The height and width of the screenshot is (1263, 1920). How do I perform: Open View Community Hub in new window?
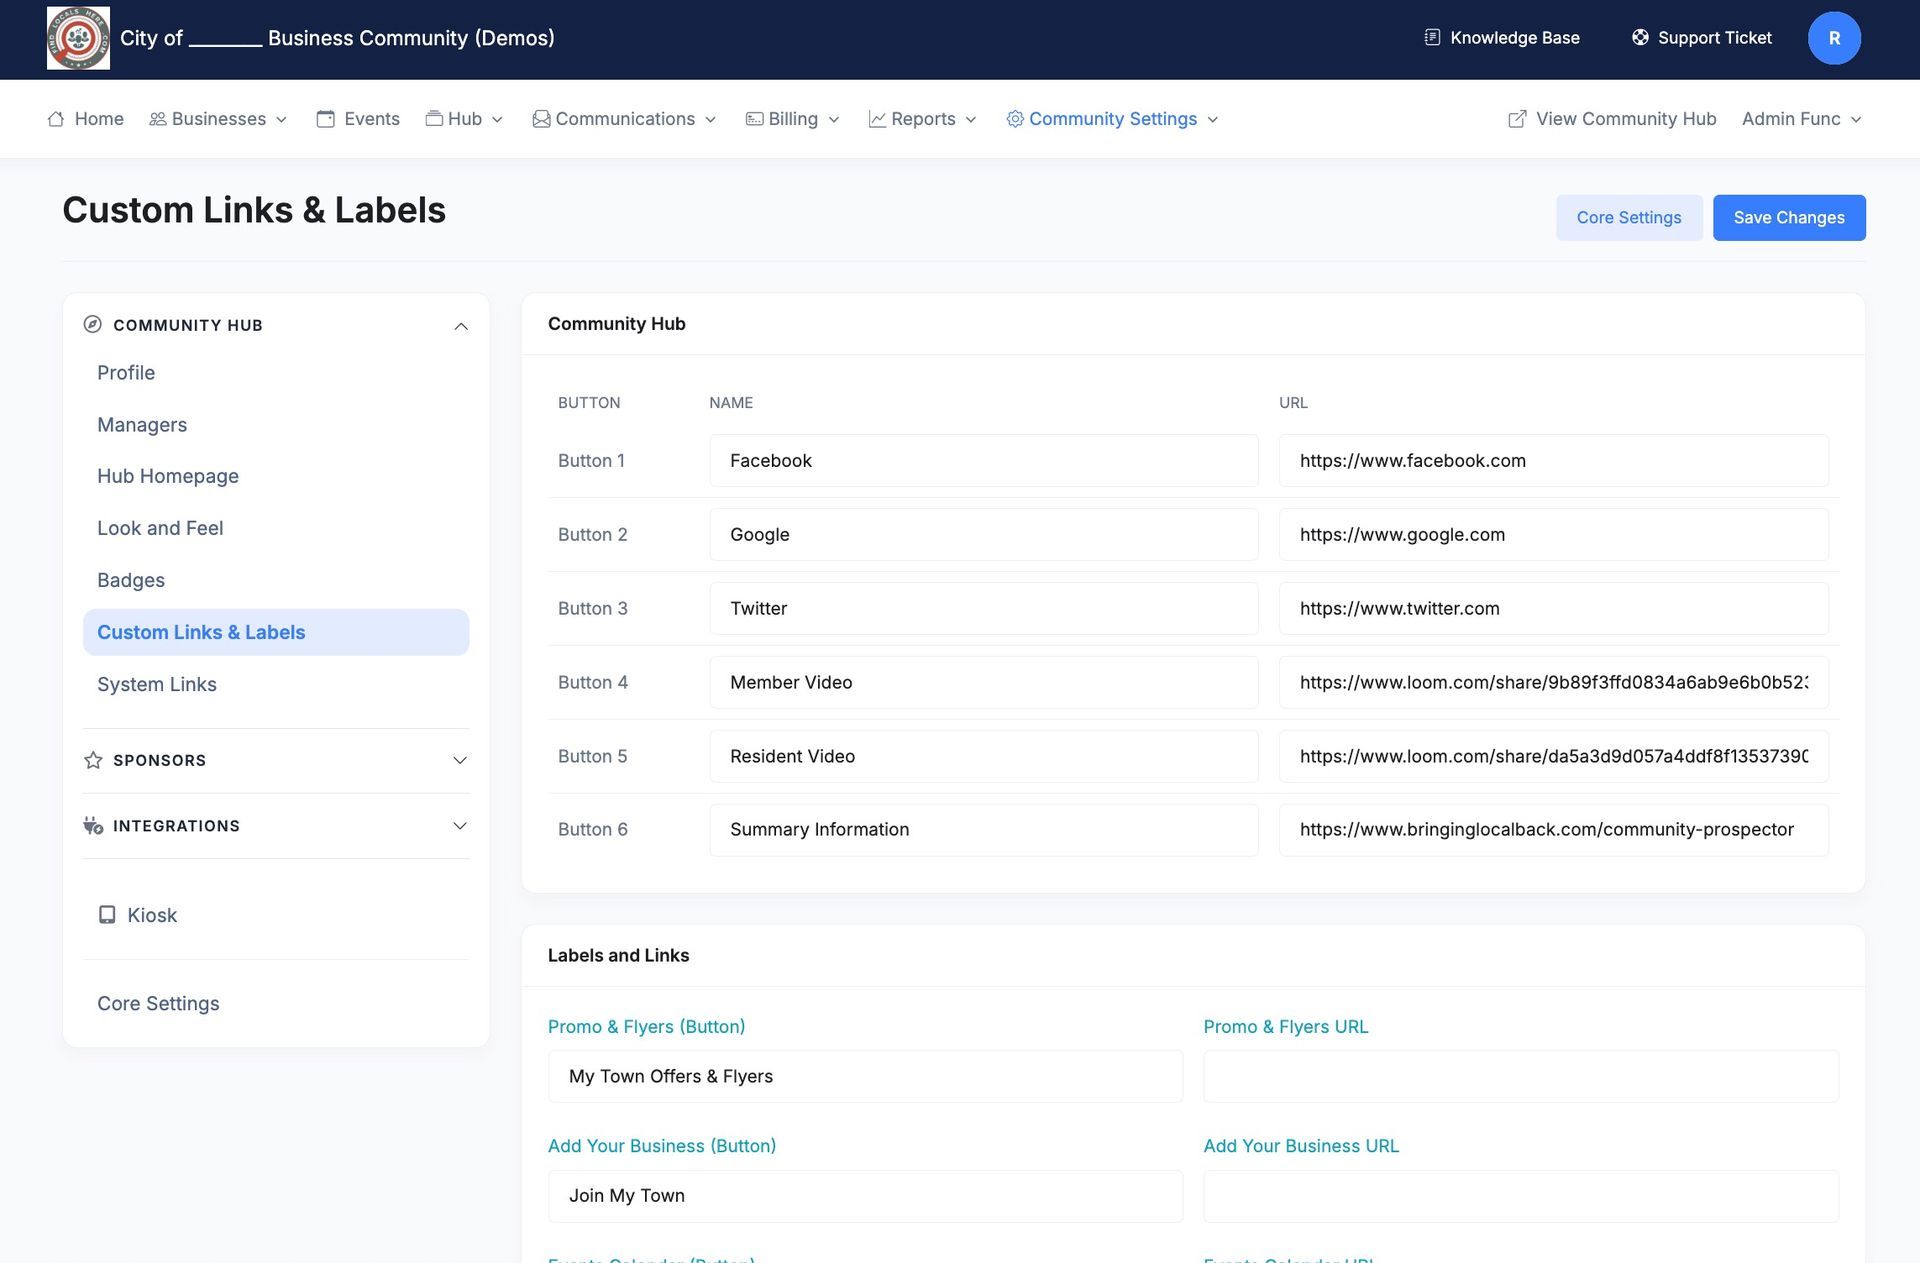tap(1612, 118)
